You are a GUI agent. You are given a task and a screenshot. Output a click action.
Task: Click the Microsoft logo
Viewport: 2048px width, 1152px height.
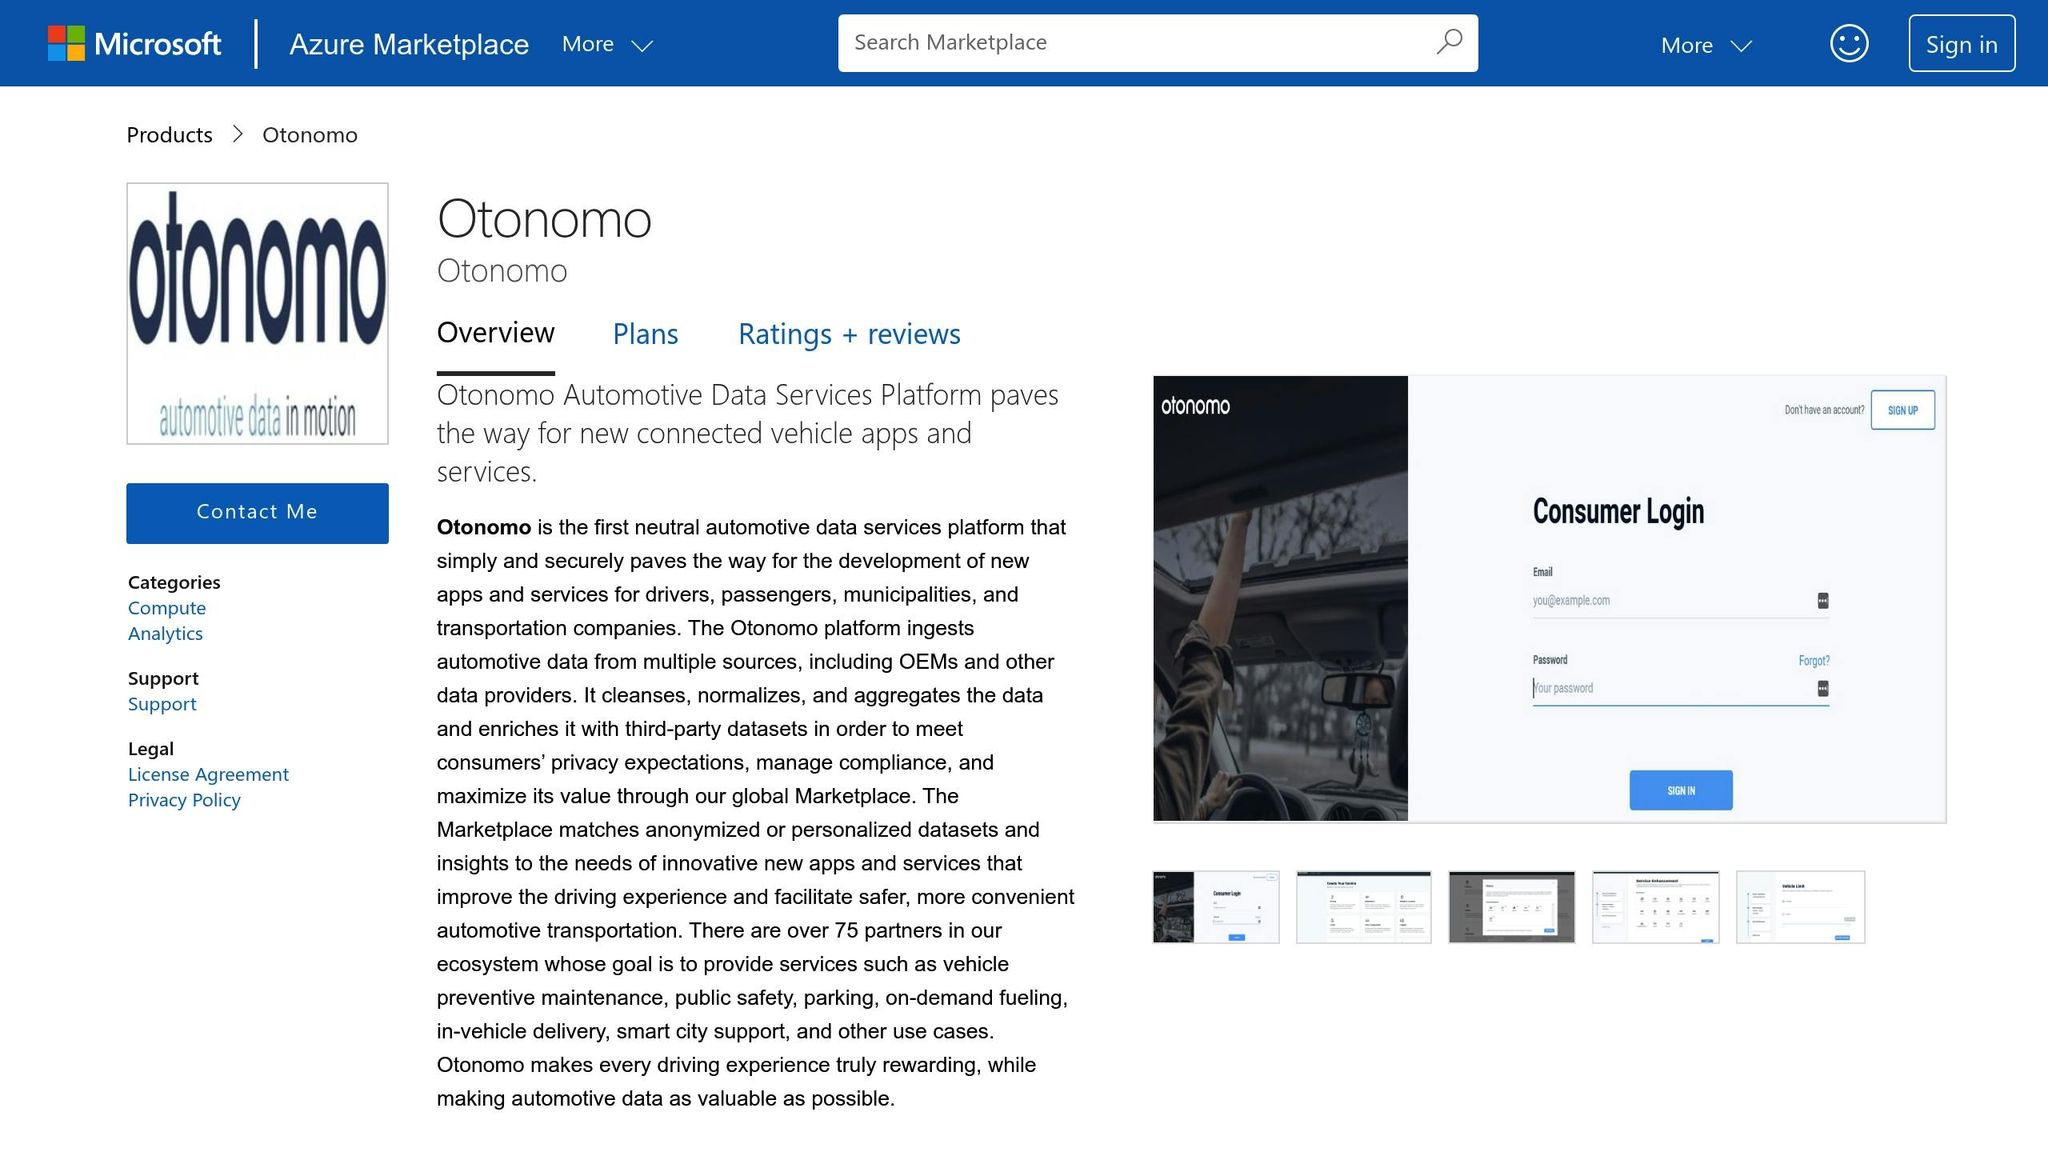coord(134,44)
